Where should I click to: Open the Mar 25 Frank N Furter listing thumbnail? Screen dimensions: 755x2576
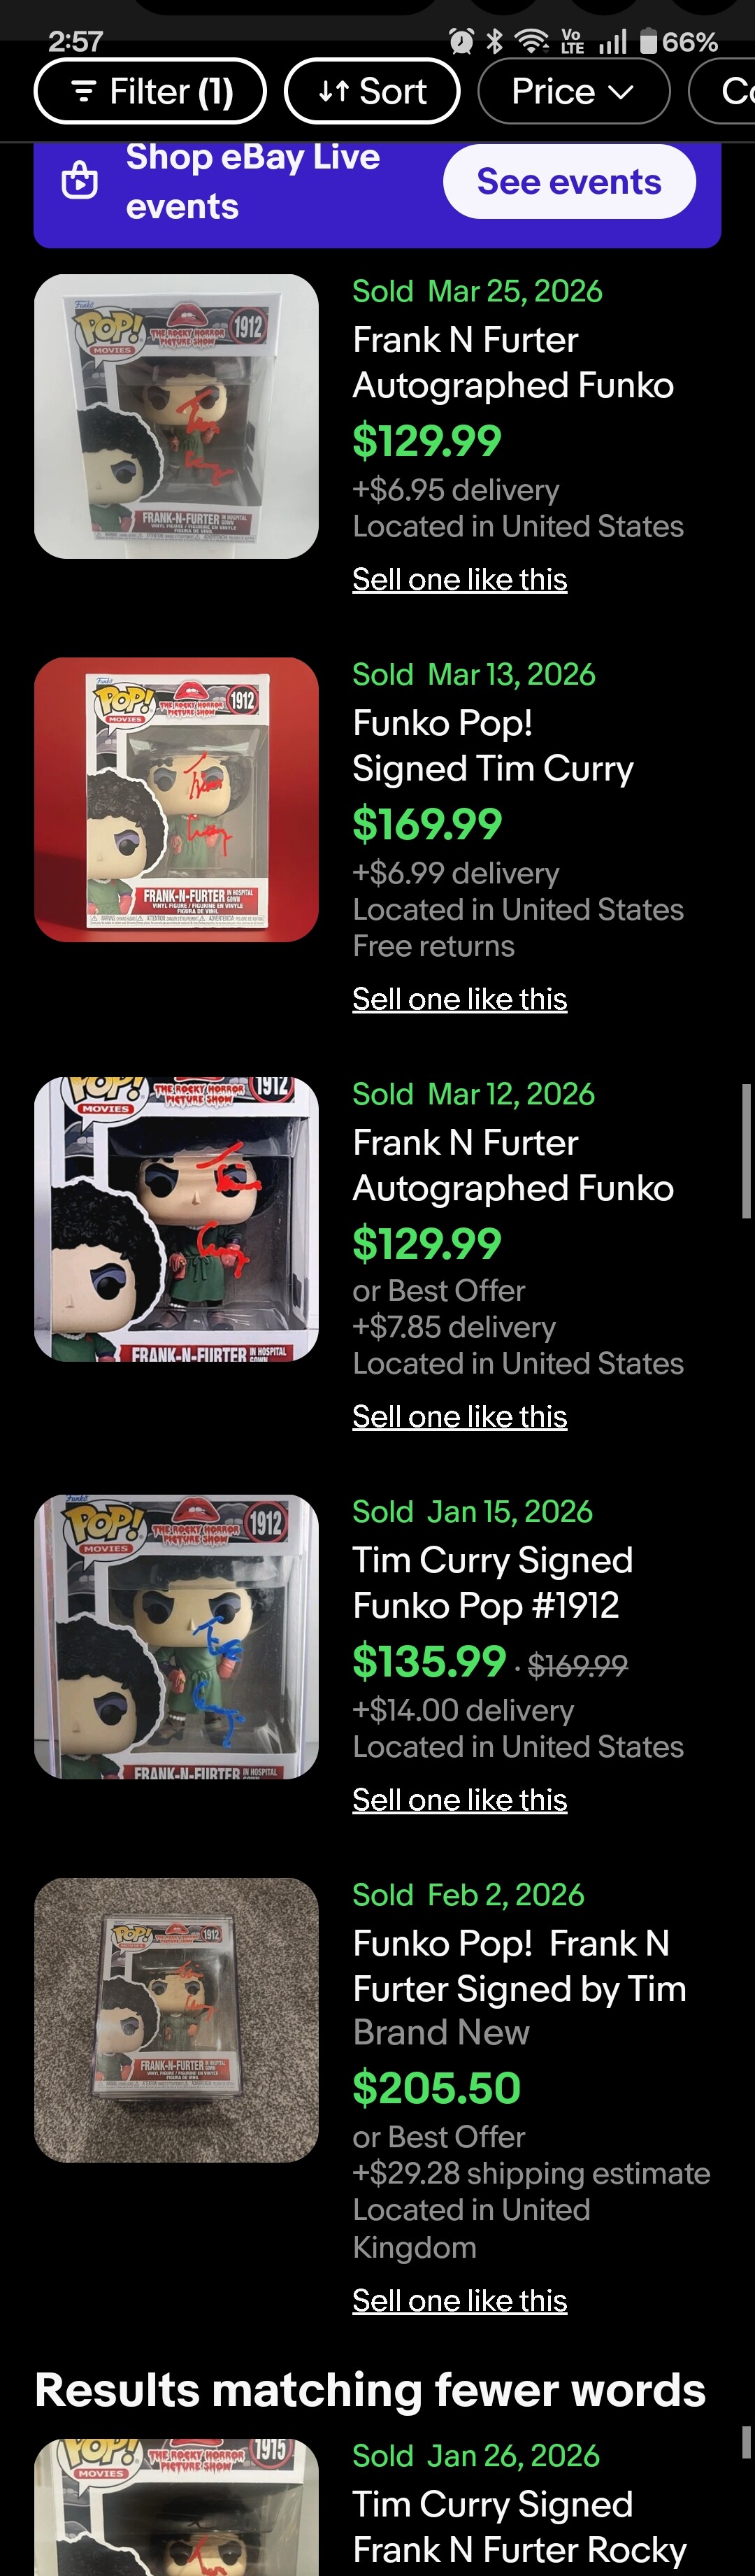click(x=176, y=416)
